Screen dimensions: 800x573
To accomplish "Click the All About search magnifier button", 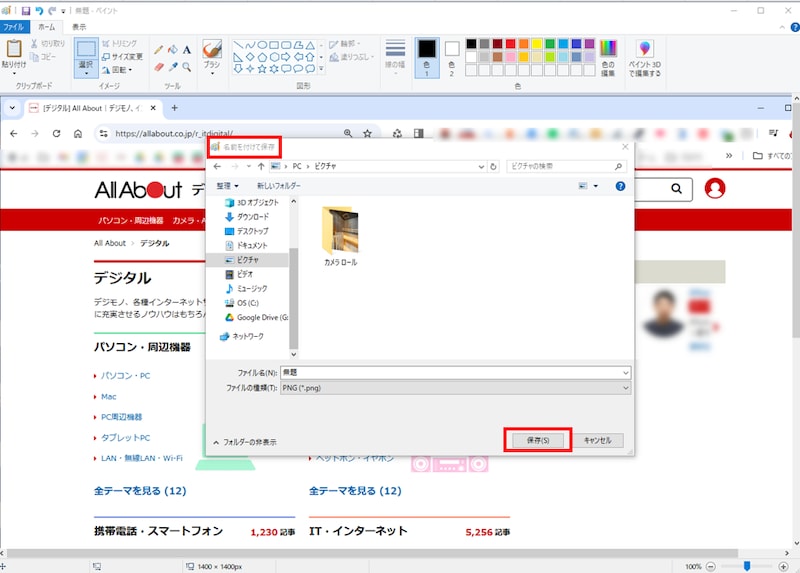I will (676, 189).
